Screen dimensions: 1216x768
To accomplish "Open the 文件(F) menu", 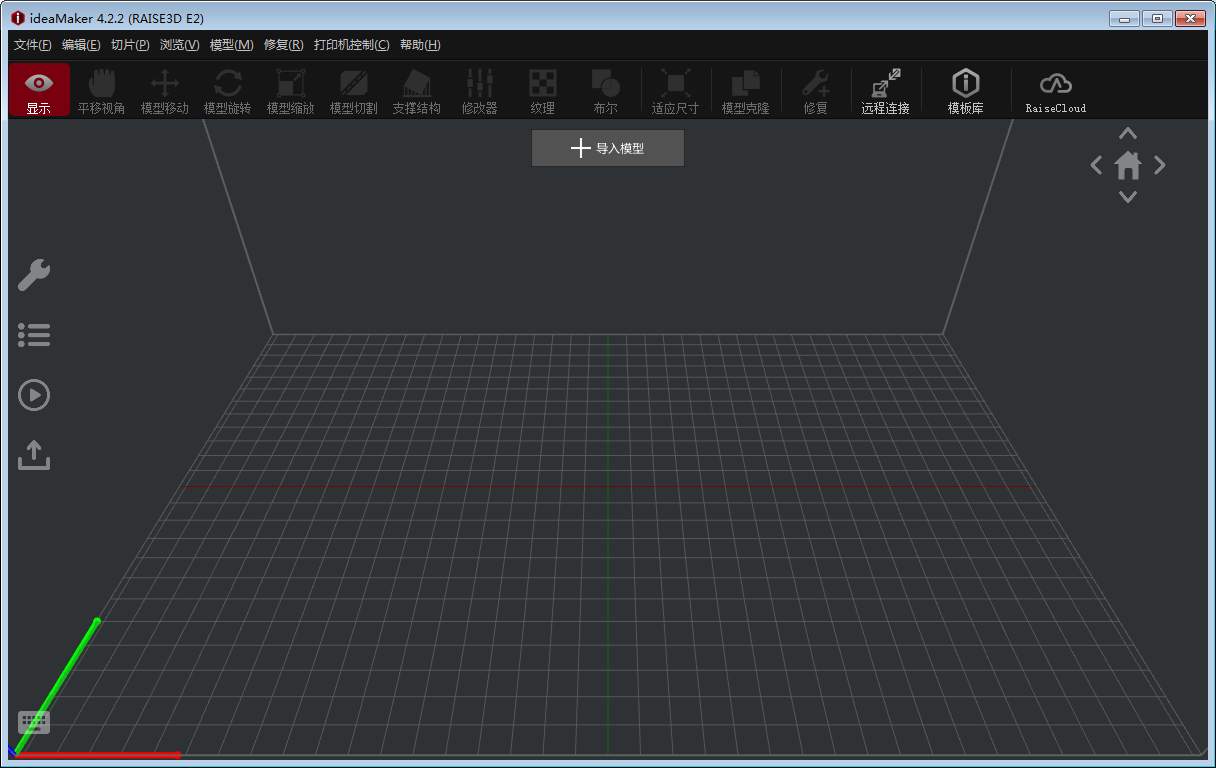I will pos(32,45).
